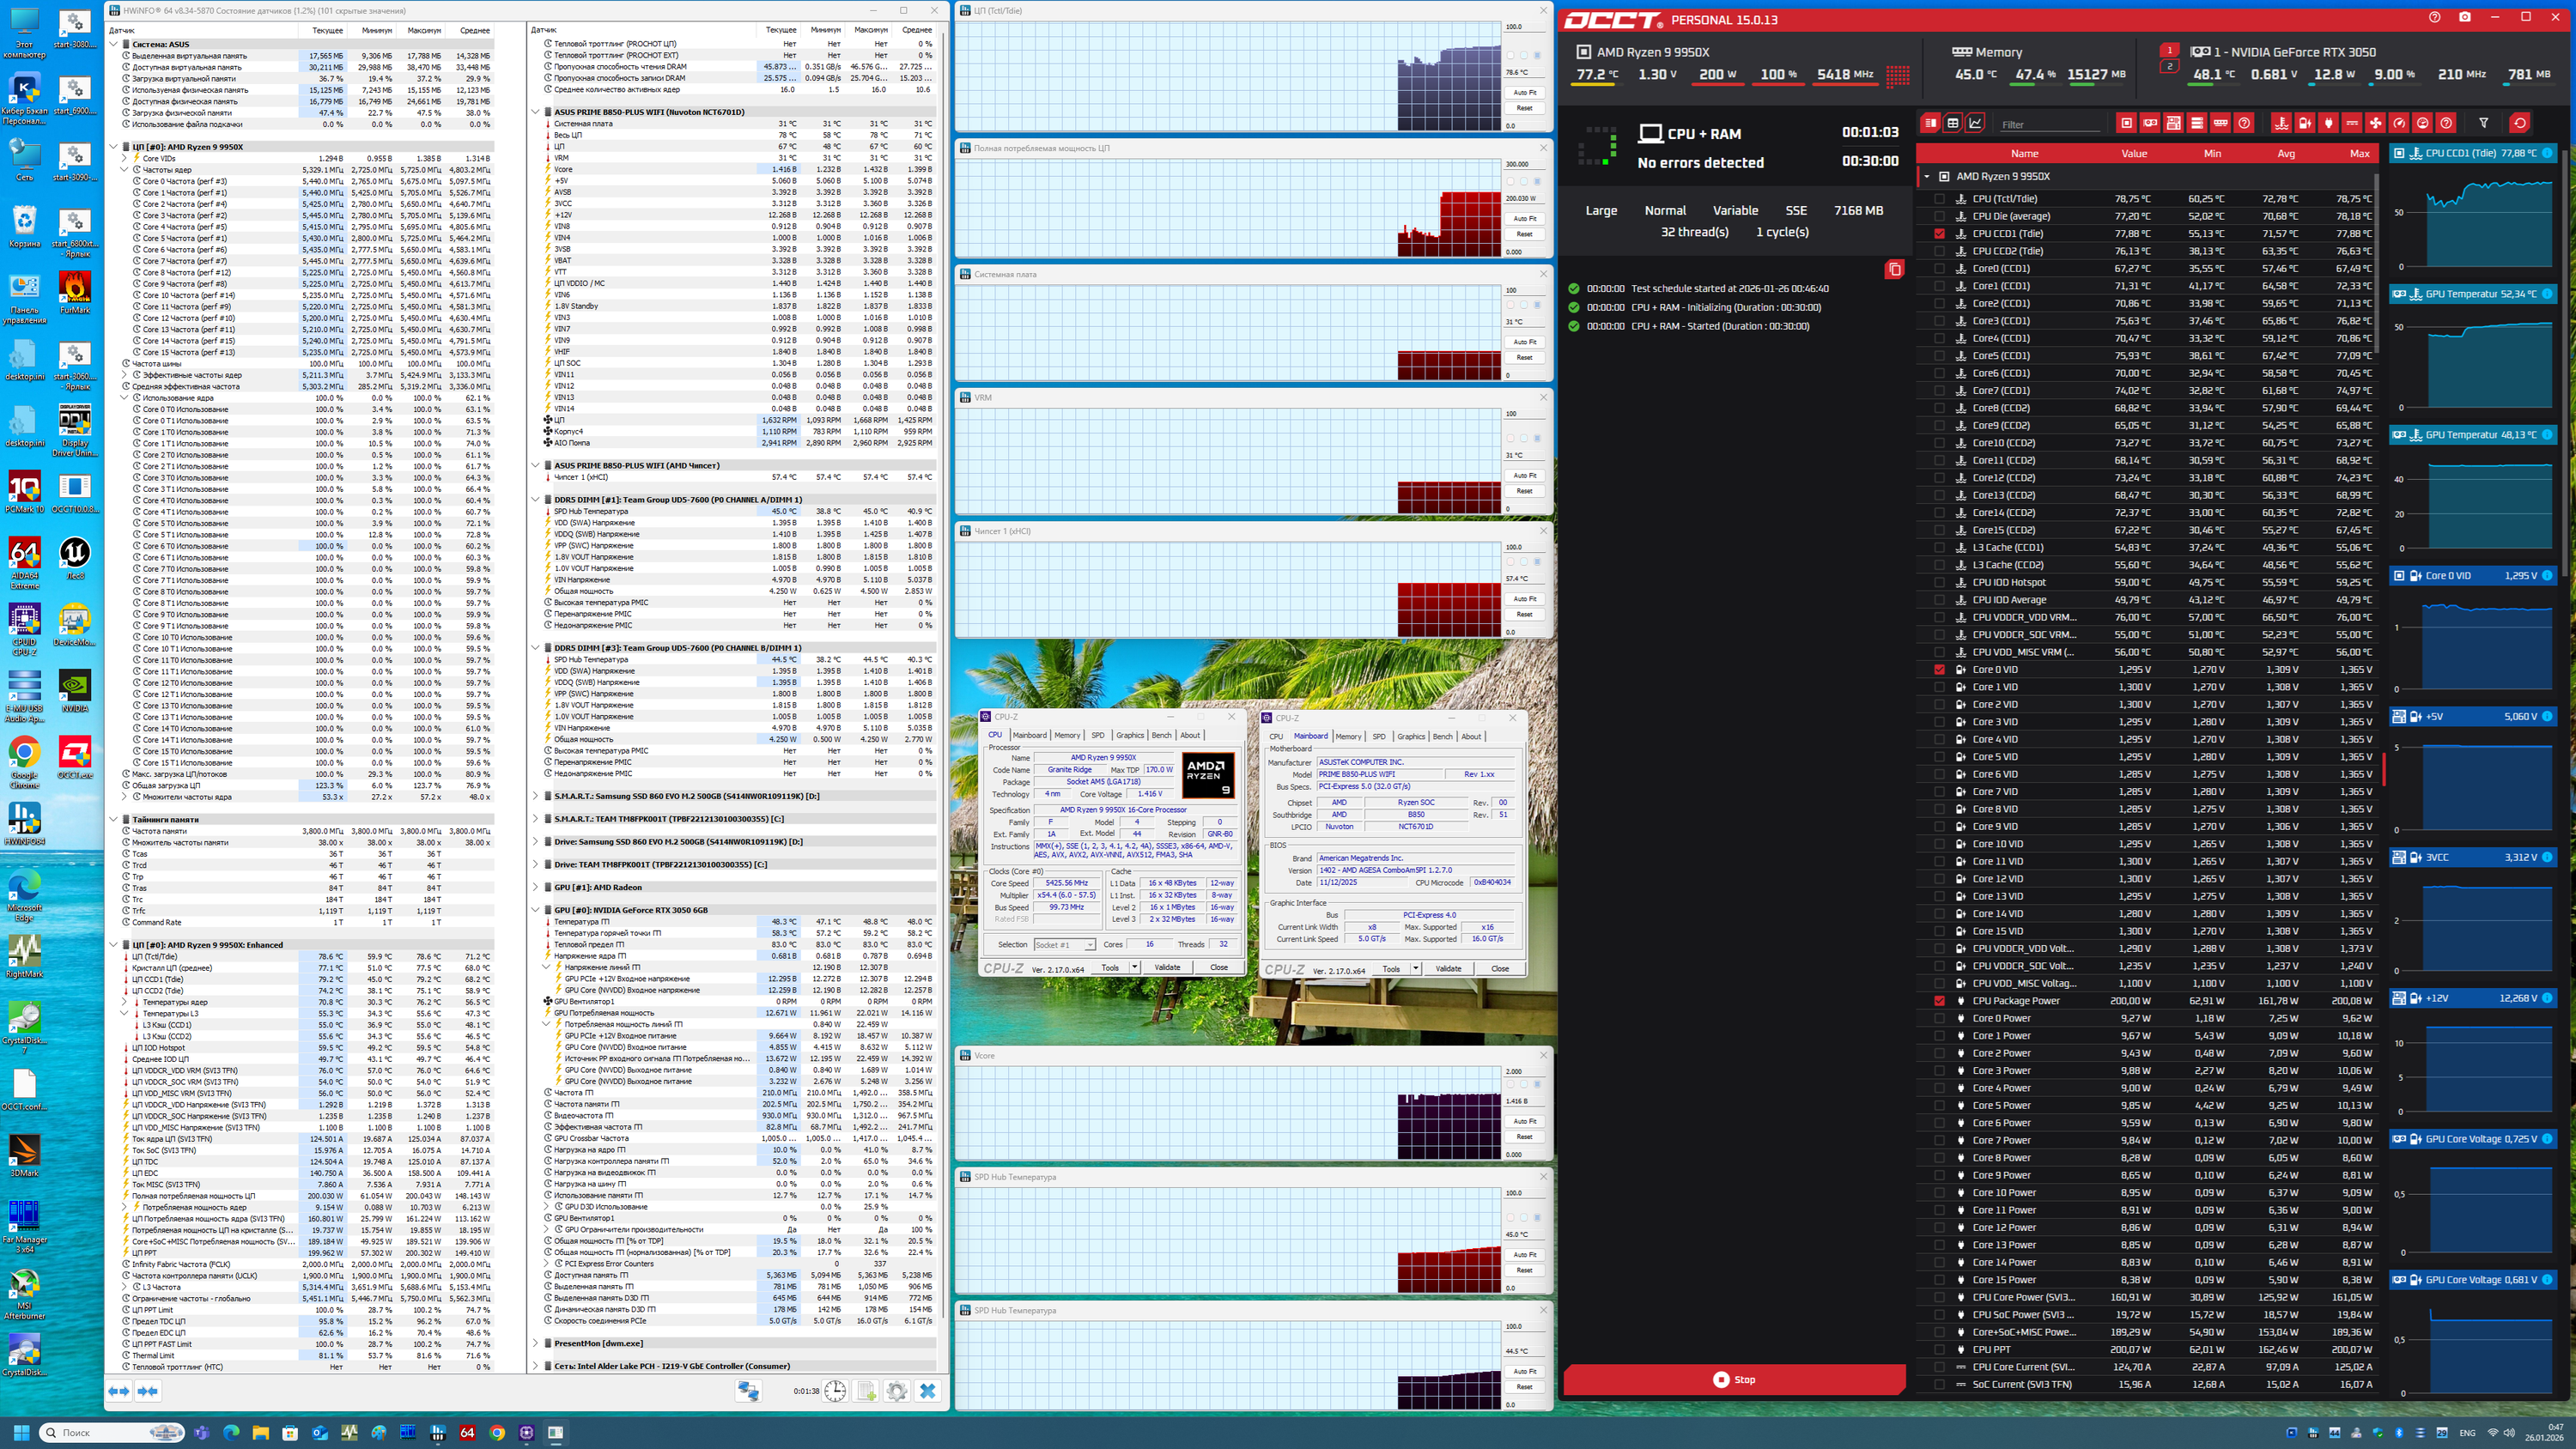Click Validate button in left CPU-Z window

pyautogui.click(x=1167, y=967)
